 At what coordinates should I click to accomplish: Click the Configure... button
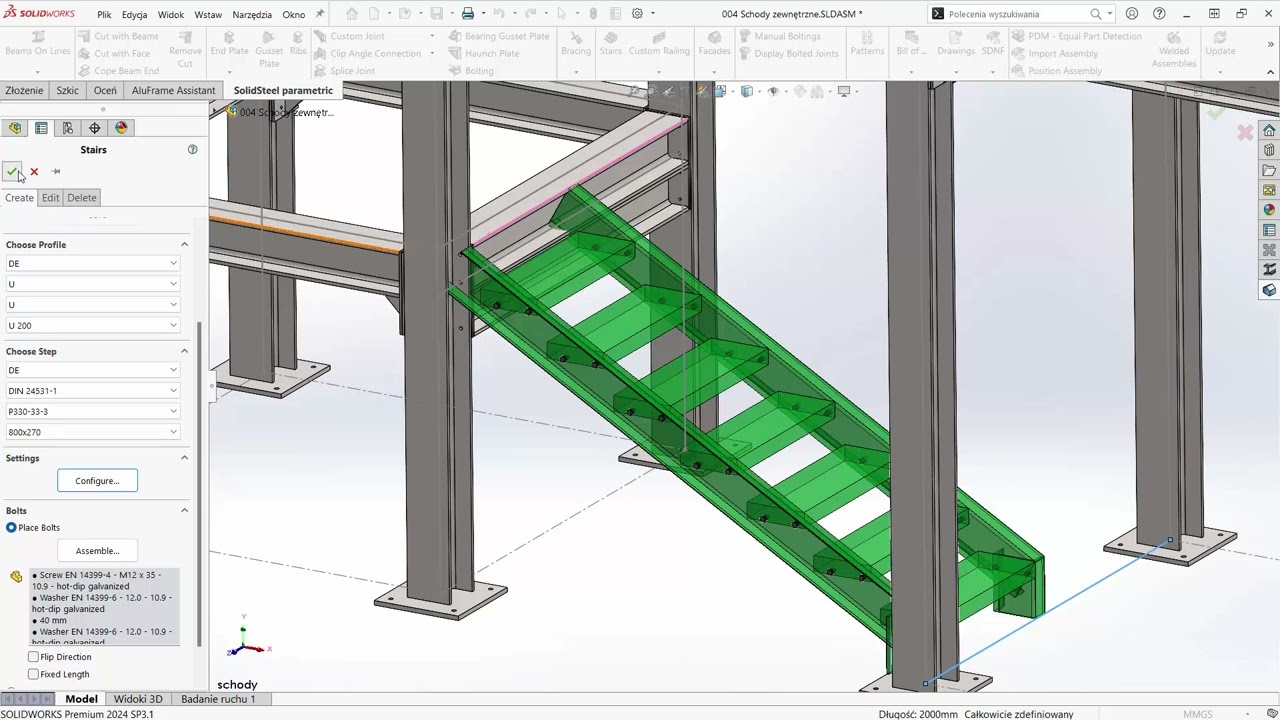97,481
